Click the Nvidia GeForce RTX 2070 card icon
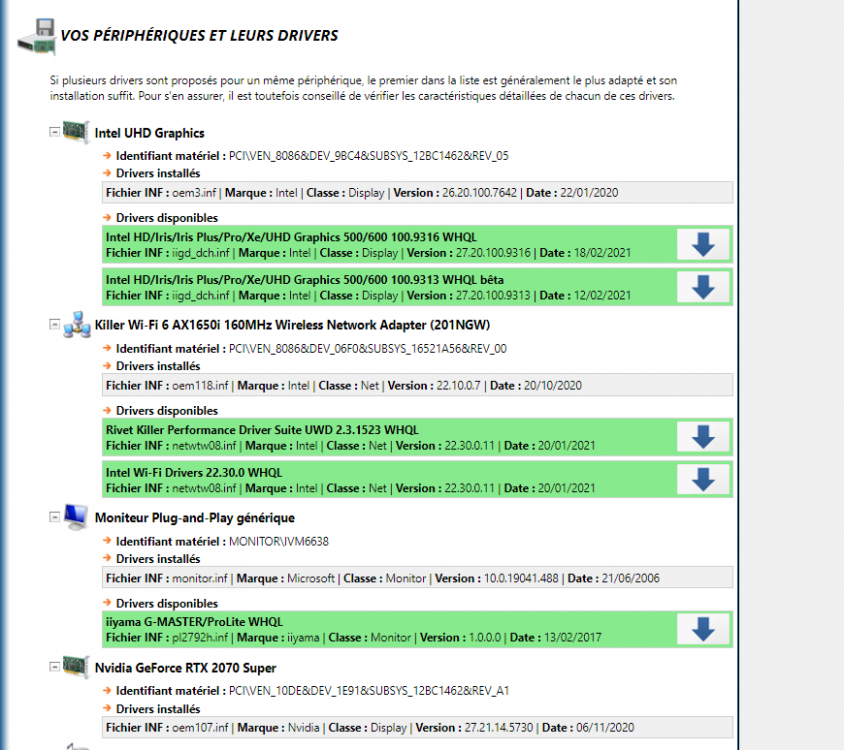This screenshot has height=750, width=844. (x=76, y=667)
